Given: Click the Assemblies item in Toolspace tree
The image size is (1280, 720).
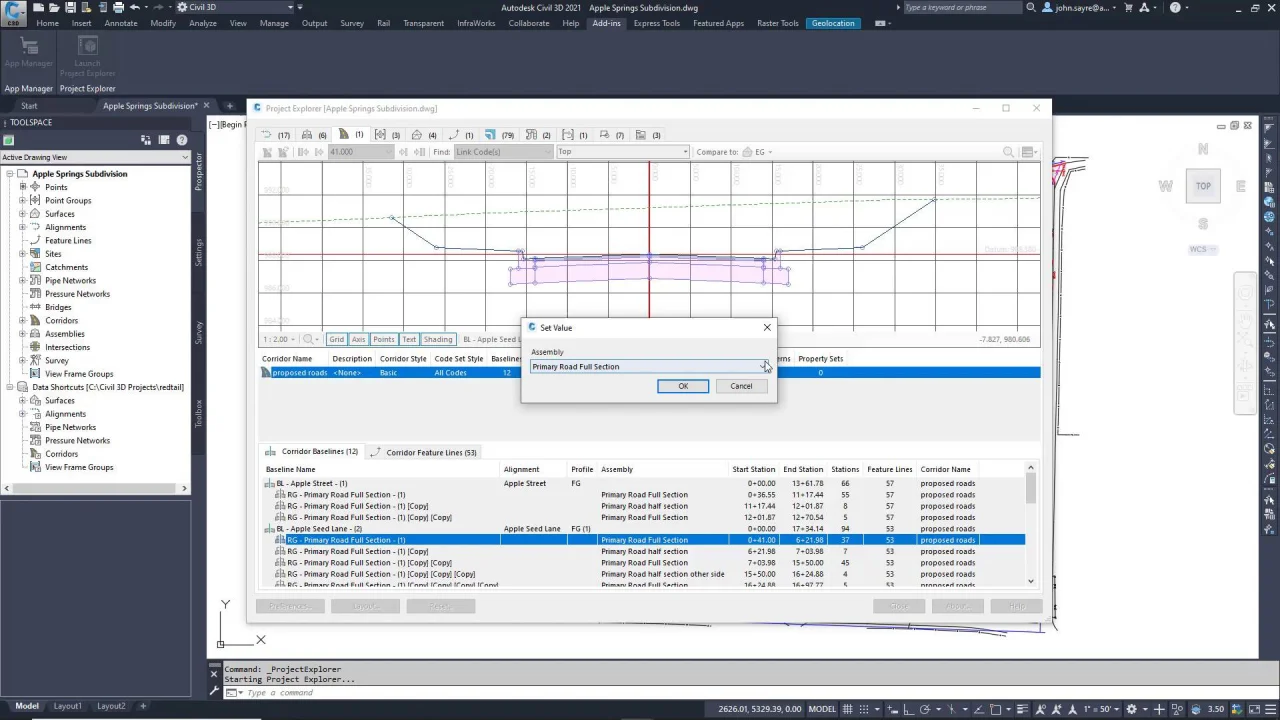Looking at the screenshot, I should pos(65,334).
